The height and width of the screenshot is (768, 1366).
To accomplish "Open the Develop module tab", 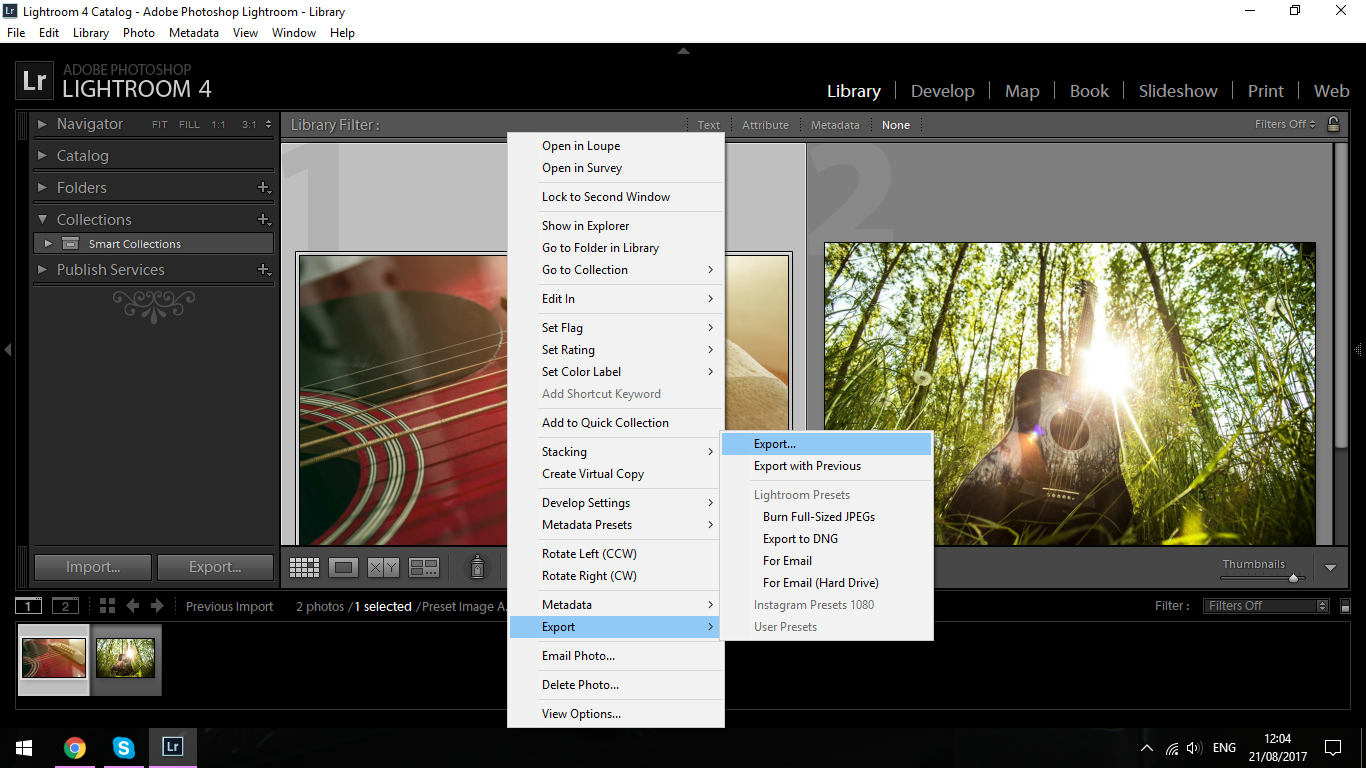I will coord(942,91).
